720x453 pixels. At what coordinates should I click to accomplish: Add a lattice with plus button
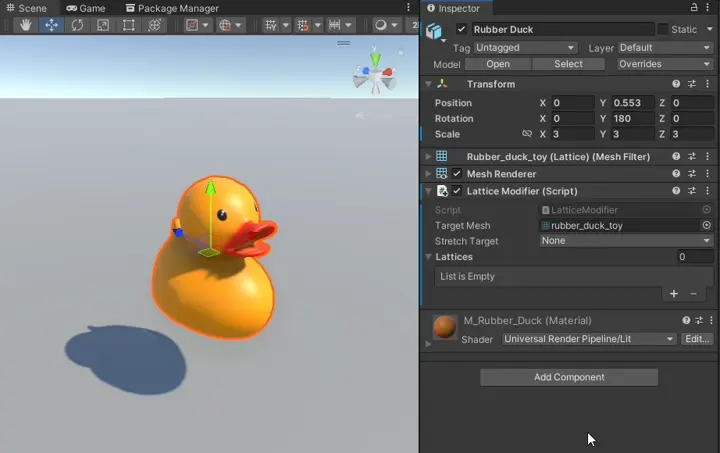(x=674, y=293)
